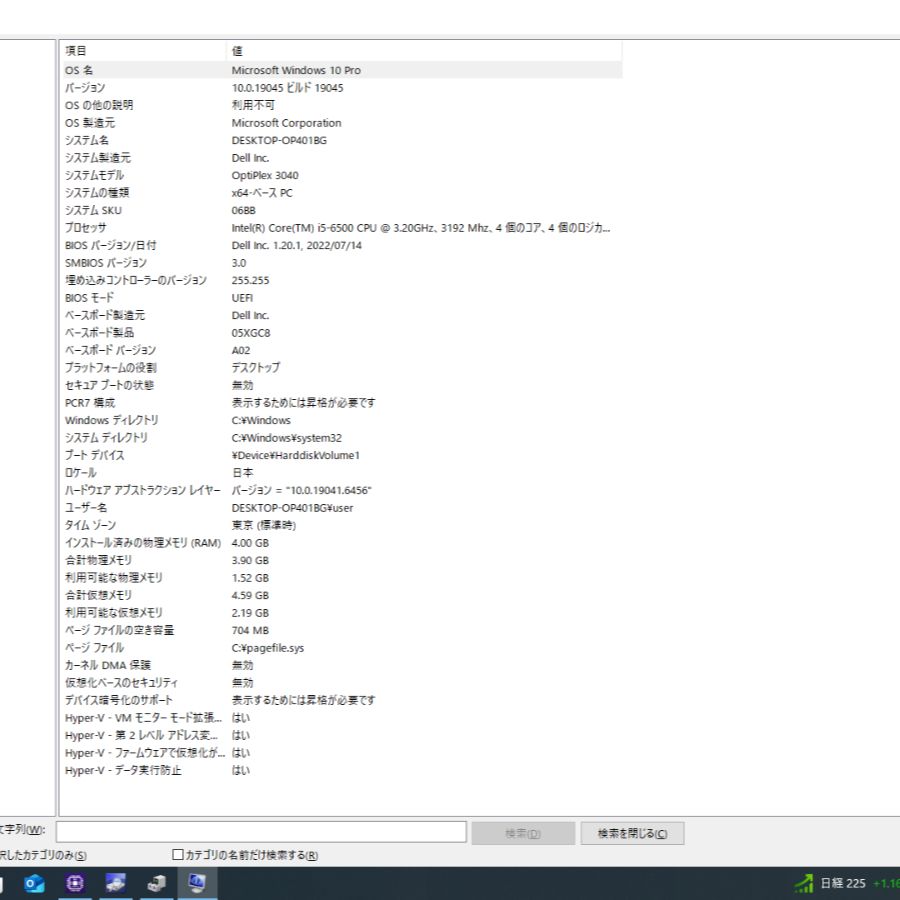900x900 pixels.
Task: Open the blue printer-like taskbar app
Action: [x=116, y=883]
